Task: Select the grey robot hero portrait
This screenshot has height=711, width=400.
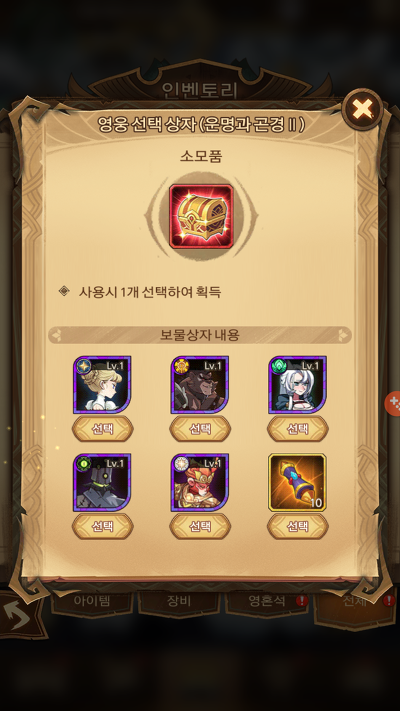Action: pos(102,482)
